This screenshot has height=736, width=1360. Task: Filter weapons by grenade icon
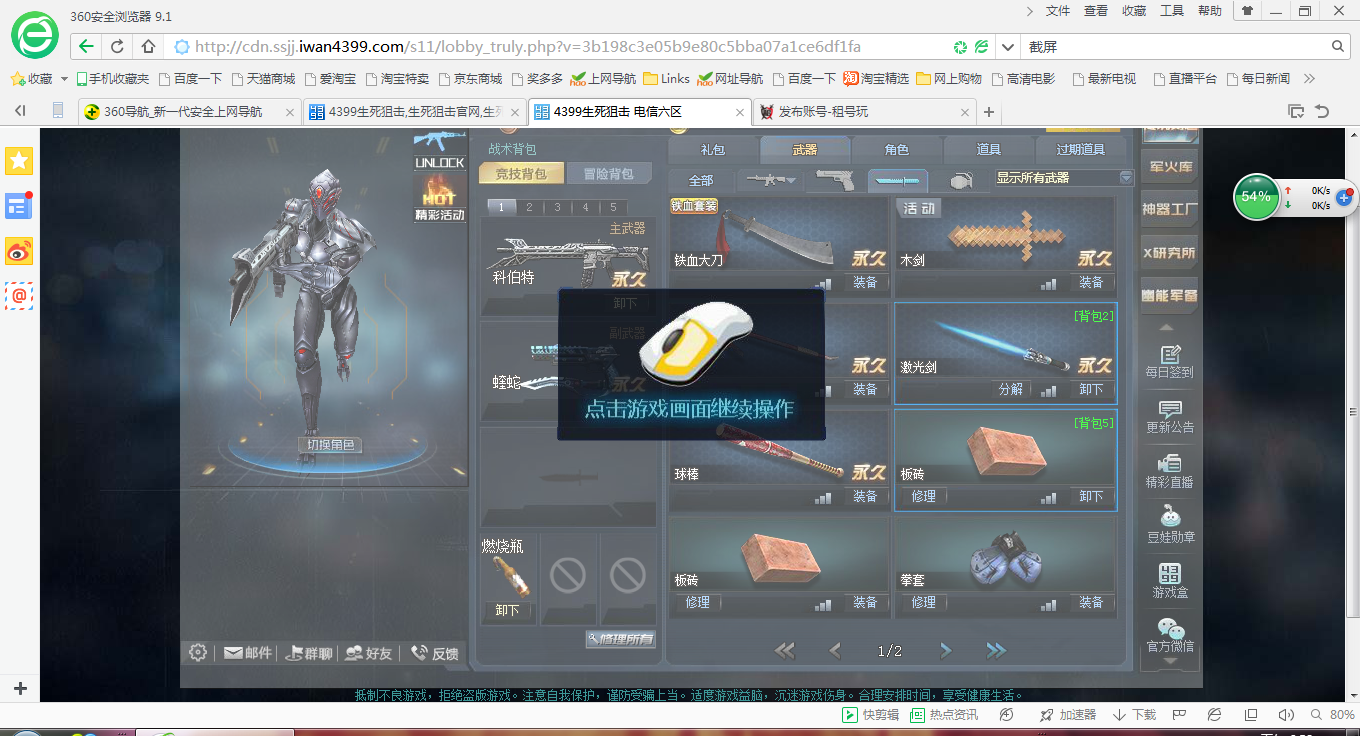click(959, 181)
